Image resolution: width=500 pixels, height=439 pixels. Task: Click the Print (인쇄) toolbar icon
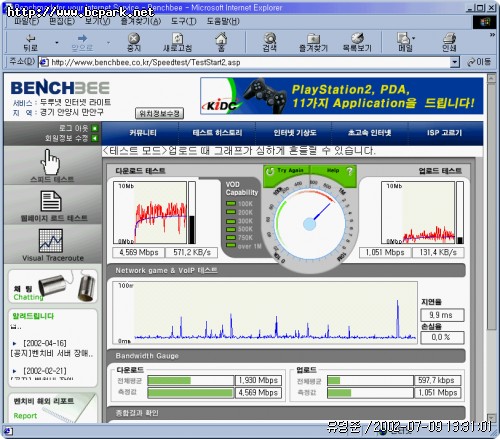click(x=449, y=38)
